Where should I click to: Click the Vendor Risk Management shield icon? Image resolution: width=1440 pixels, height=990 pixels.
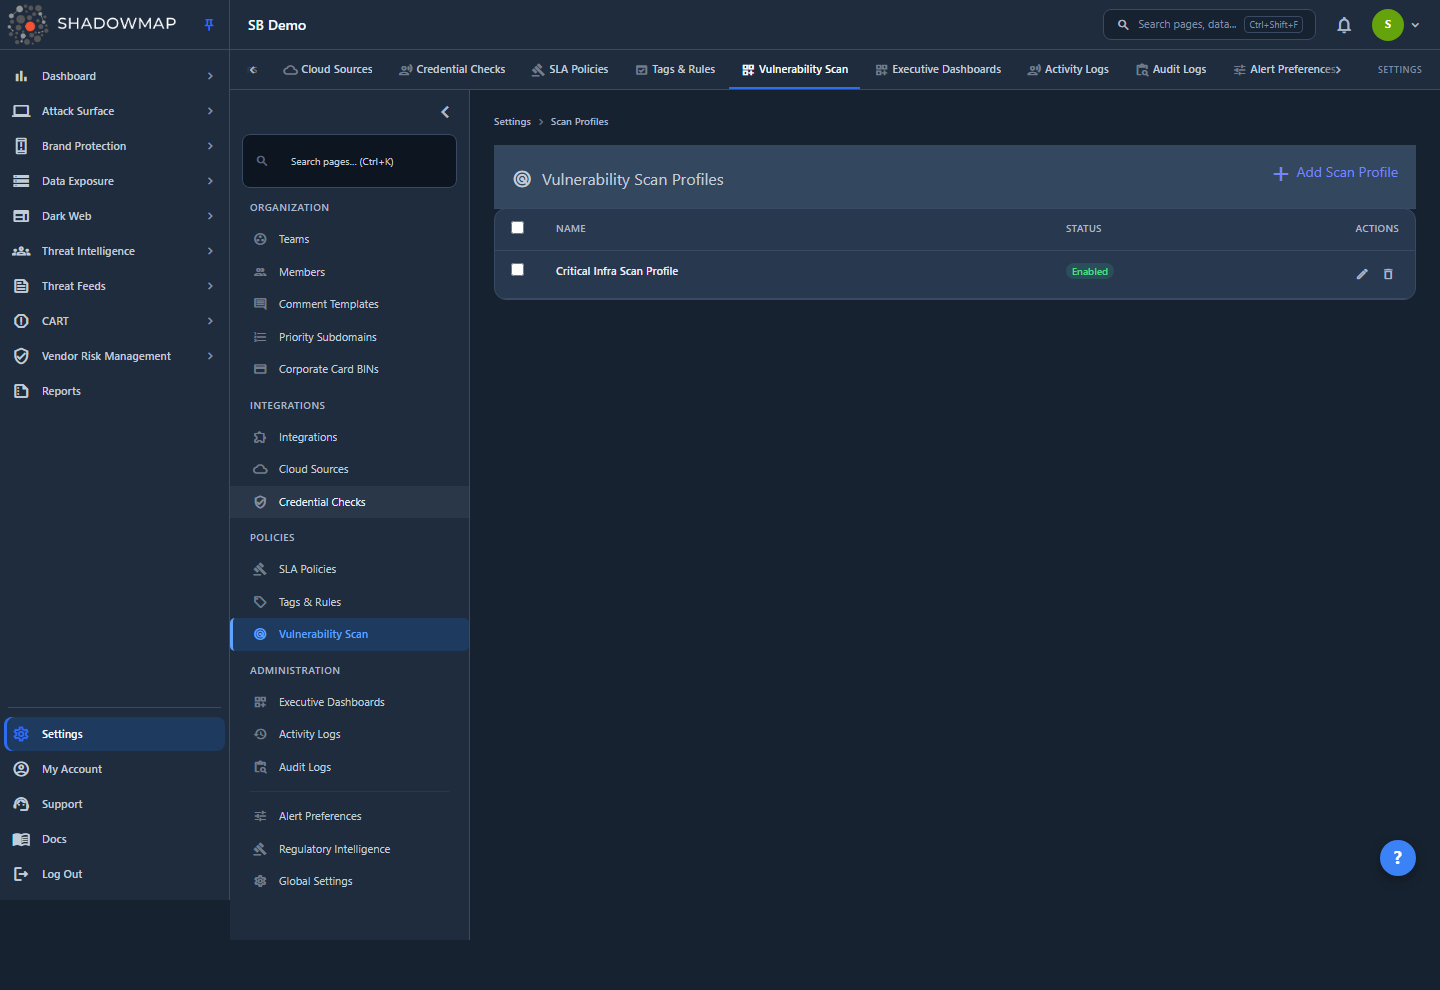[21, 356]
